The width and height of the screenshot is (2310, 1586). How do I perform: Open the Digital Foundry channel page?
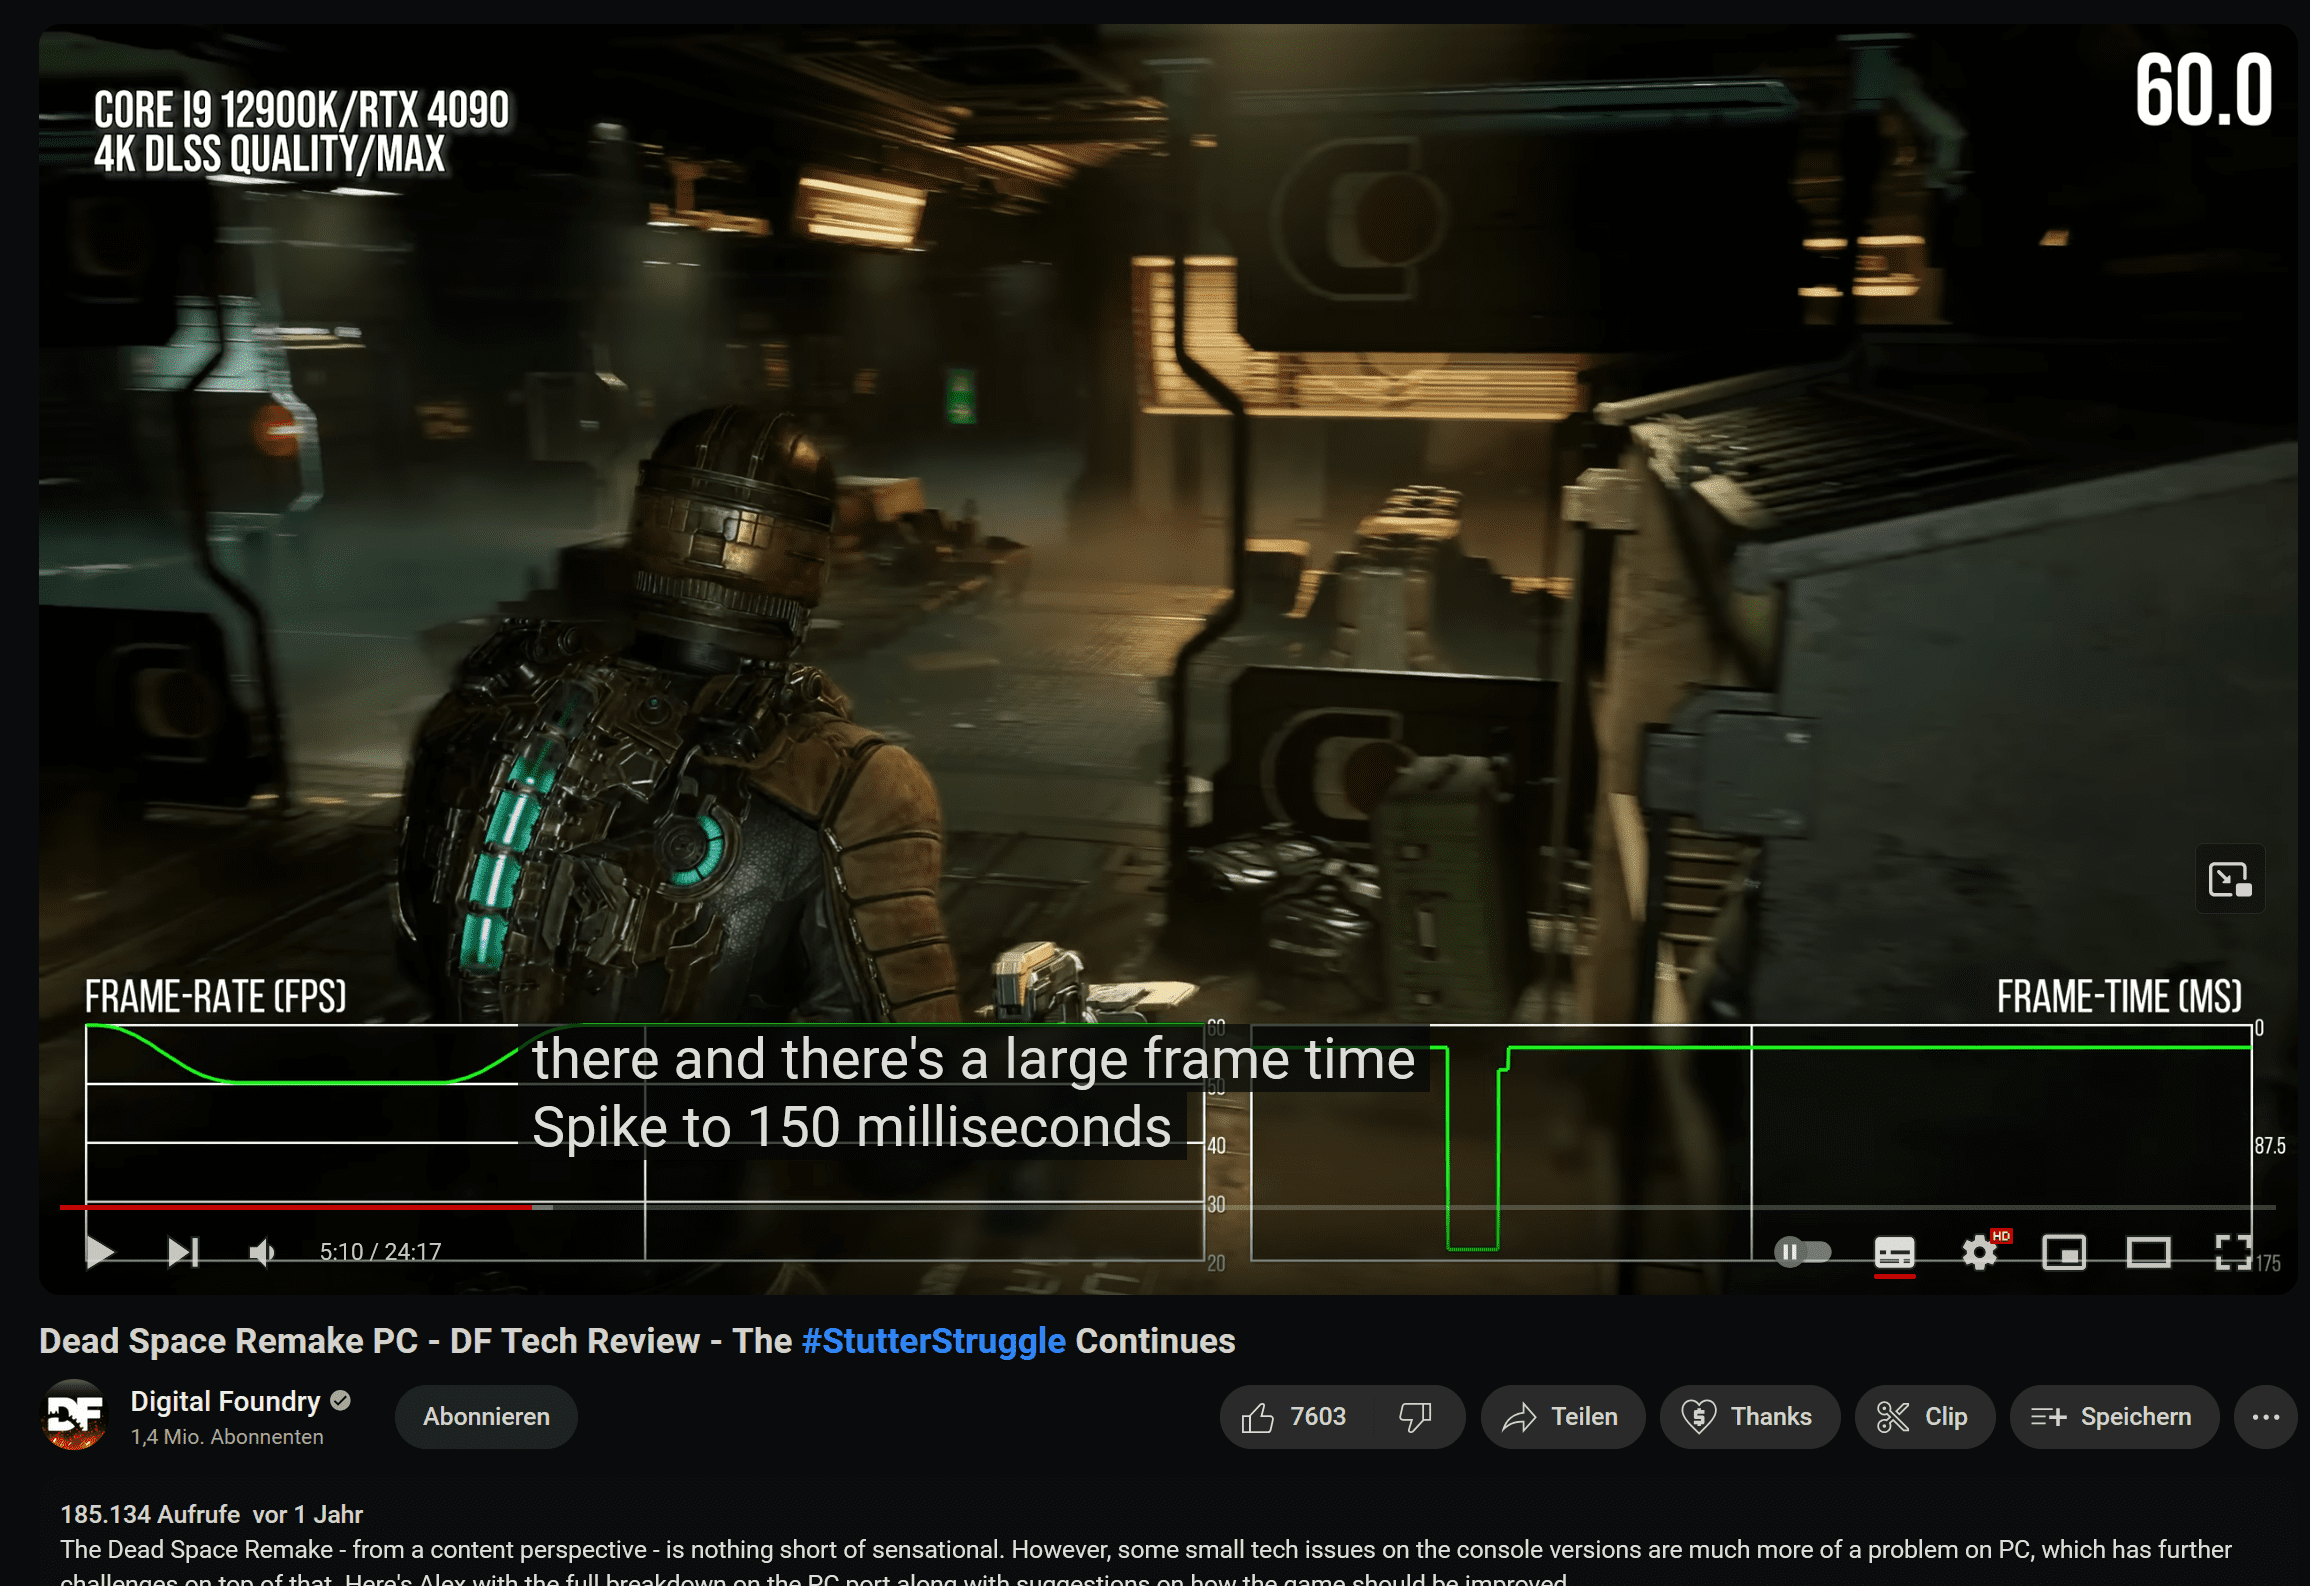pyautogui.click(x=225, y=1401)
